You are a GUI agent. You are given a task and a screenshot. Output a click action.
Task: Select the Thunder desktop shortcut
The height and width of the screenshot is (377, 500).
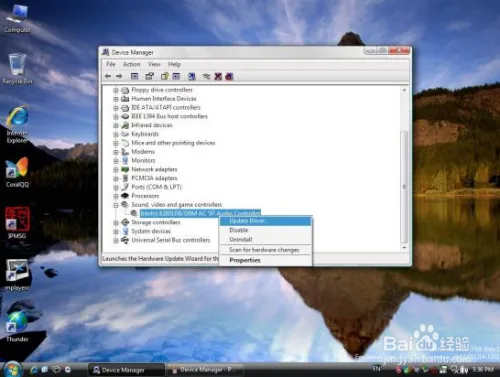pos(17,327)
